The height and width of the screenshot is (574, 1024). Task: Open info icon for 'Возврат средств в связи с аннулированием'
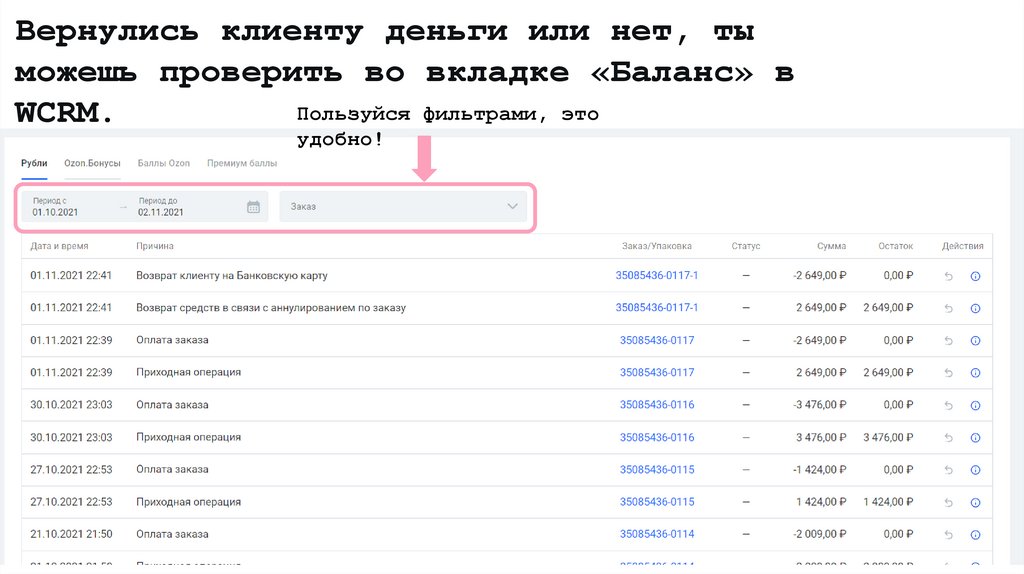coord(975,308)
